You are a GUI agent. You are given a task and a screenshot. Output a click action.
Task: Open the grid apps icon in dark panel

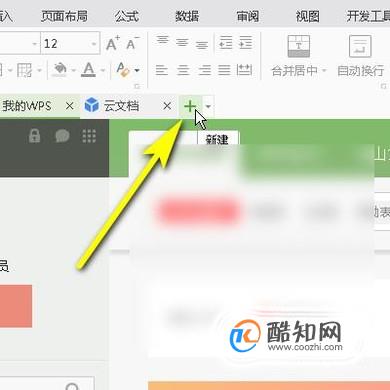click(x=89, y=136)
